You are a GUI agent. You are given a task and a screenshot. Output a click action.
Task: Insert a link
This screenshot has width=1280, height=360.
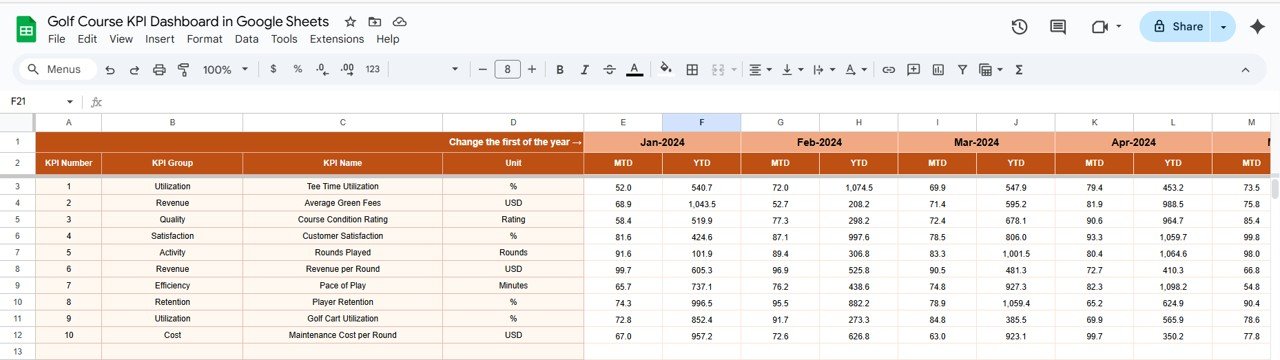[x=889, y=70]
